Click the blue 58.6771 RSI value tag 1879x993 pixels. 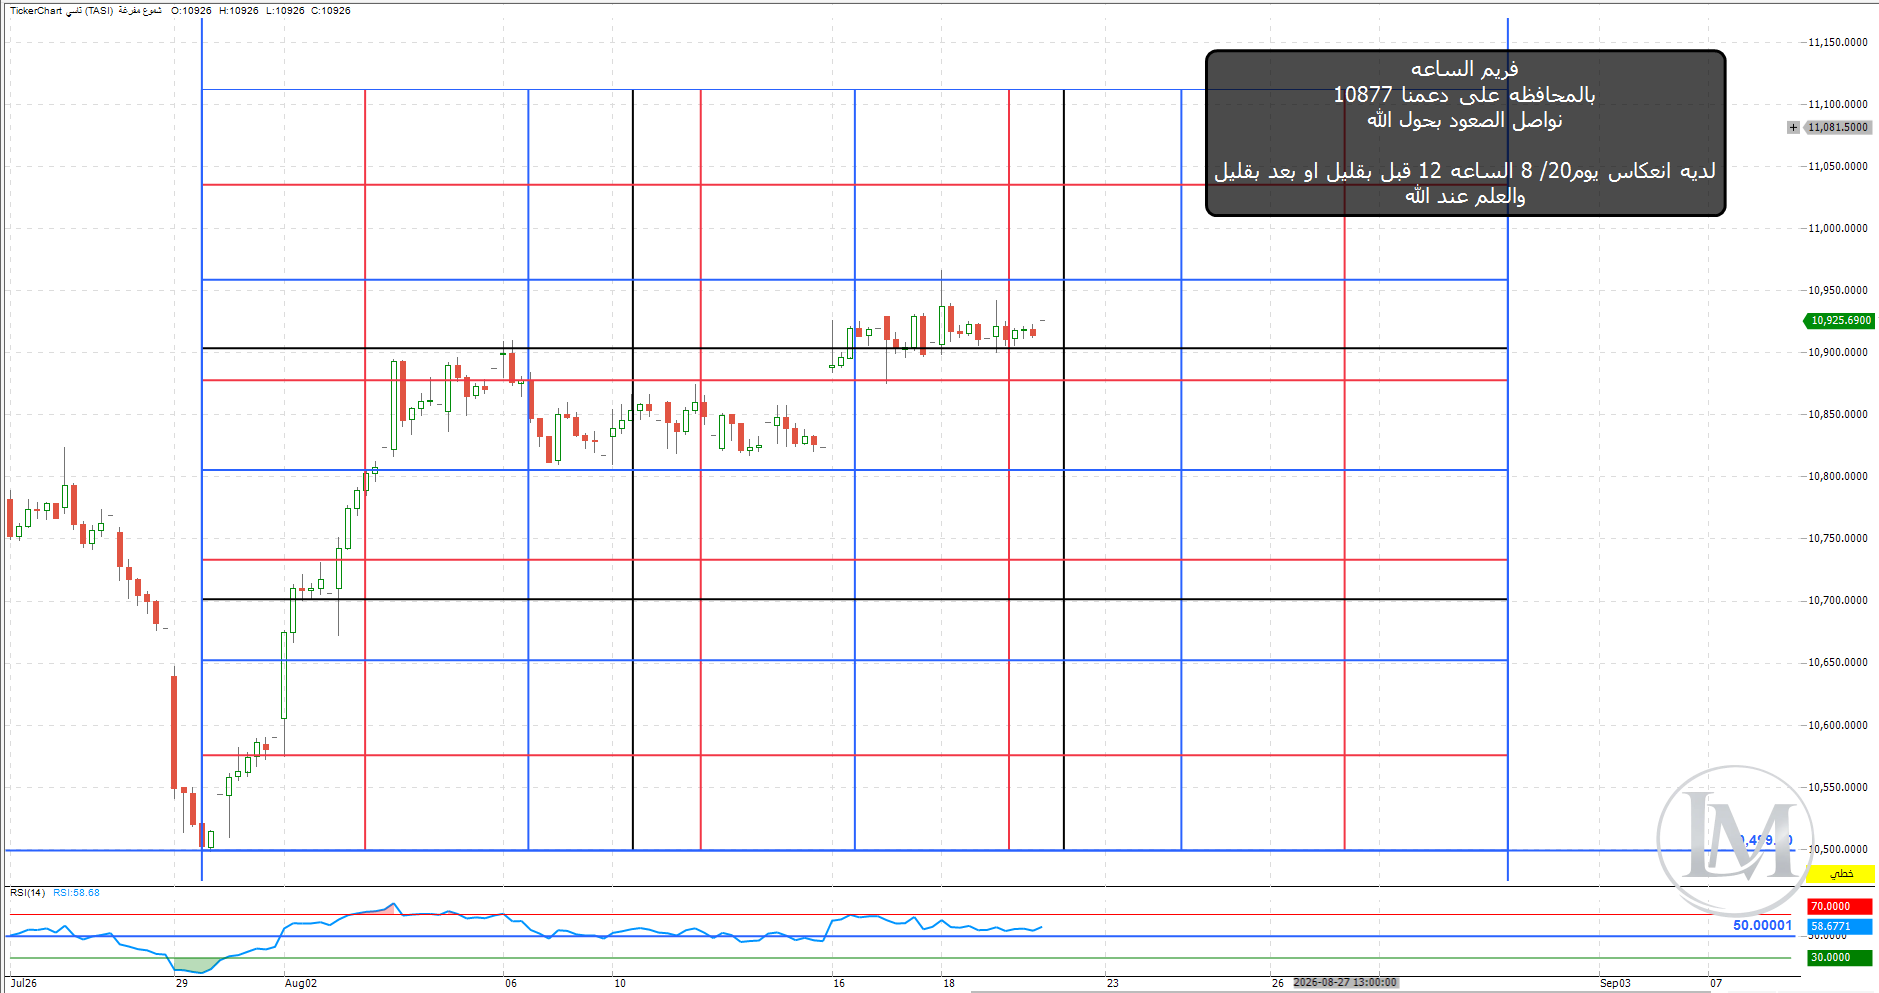[1839, 926]
